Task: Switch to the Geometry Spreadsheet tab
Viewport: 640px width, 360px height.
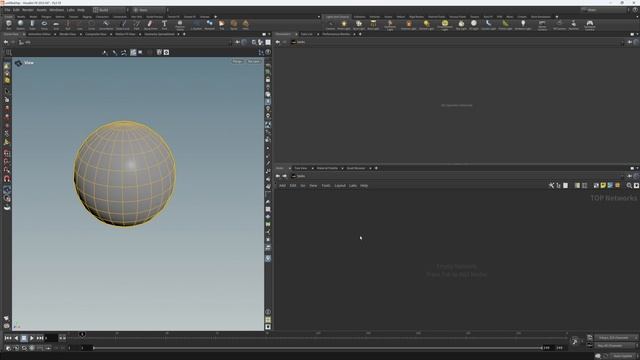Action: click(160, 34)
